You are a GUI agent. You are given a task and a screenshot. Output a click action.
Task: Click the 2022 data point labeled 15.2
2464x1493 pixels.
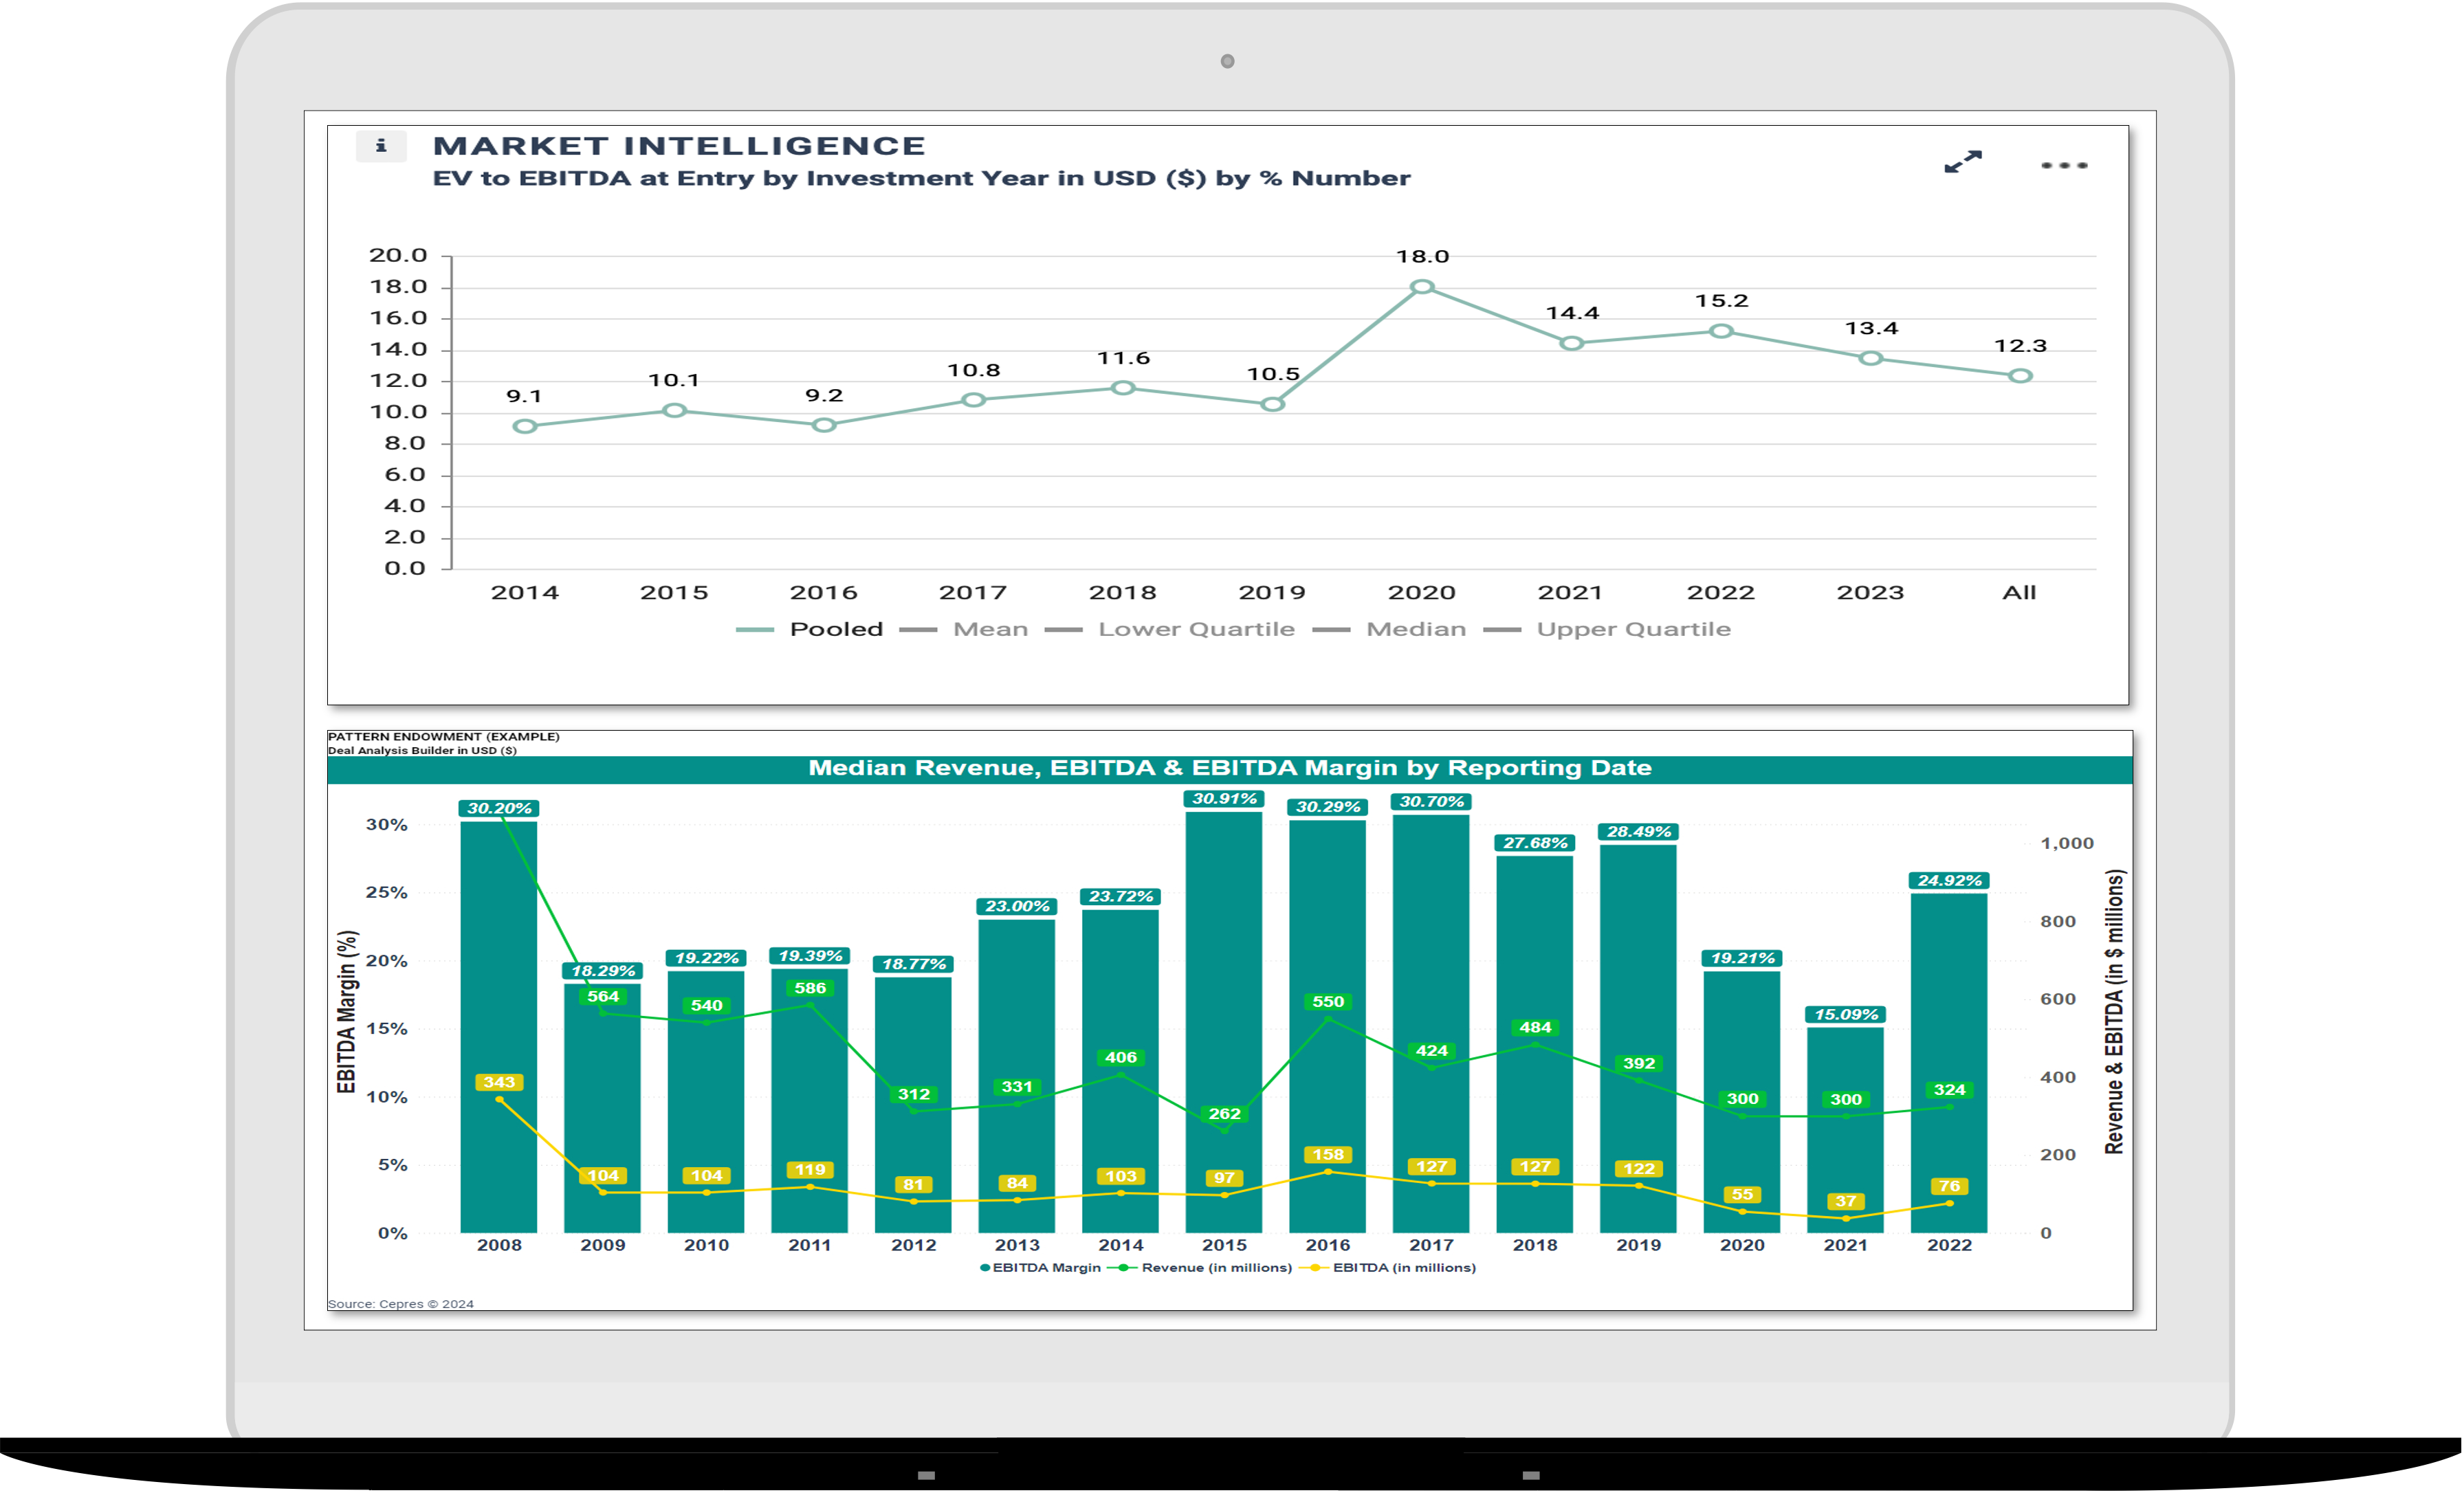(1721, 331)
